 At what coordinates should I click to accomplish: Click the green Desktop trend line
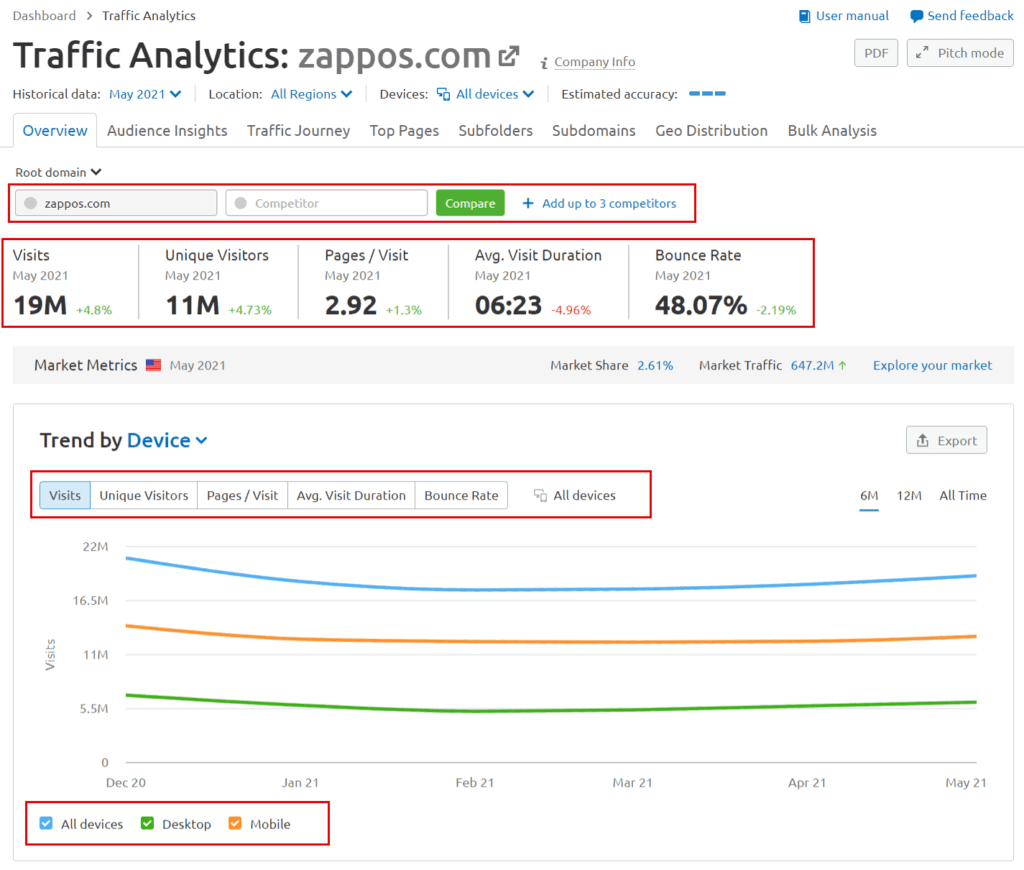(x=552, y=709)
